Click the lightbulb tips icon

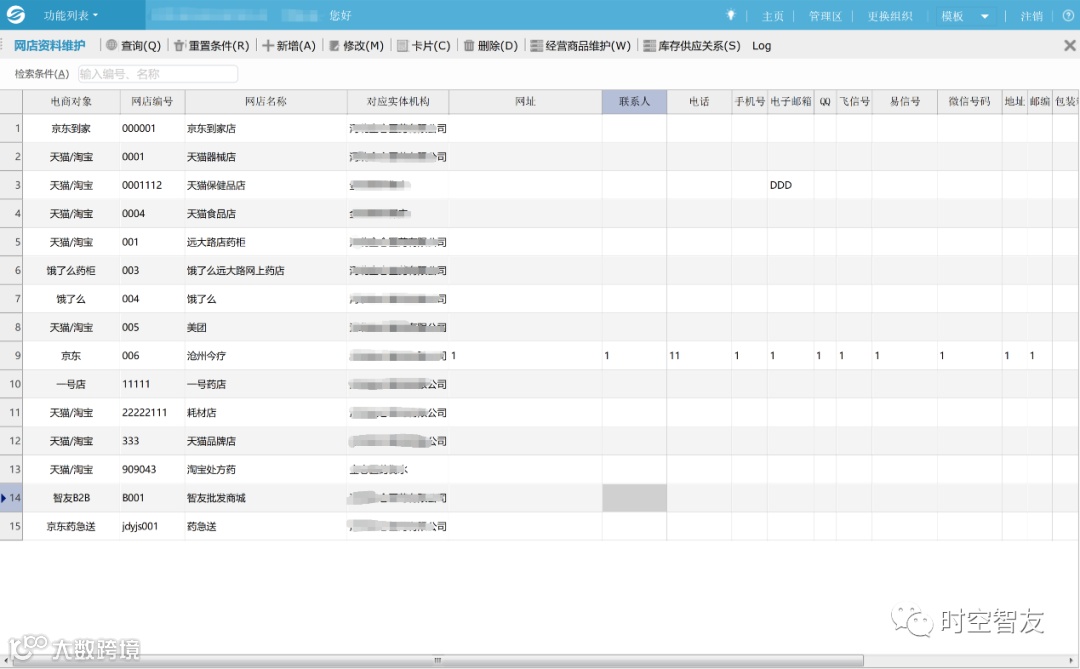pyautogui.click(x=731, y=15)
